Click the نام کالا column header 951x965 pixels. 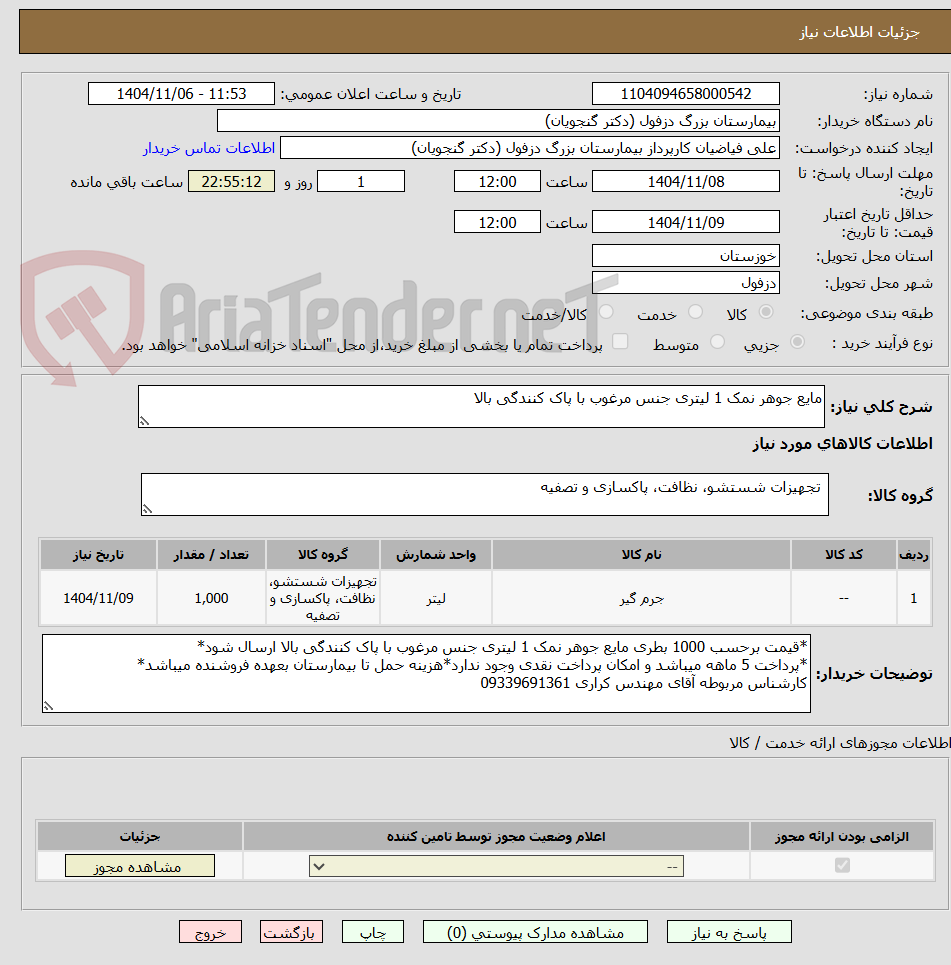641,555
